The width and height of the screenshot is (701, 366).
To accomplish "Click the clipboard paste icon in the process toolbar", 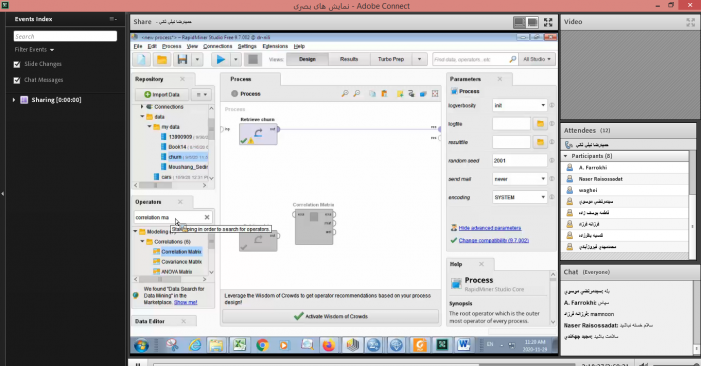I will pyautogui.click(x=384, y=93).
